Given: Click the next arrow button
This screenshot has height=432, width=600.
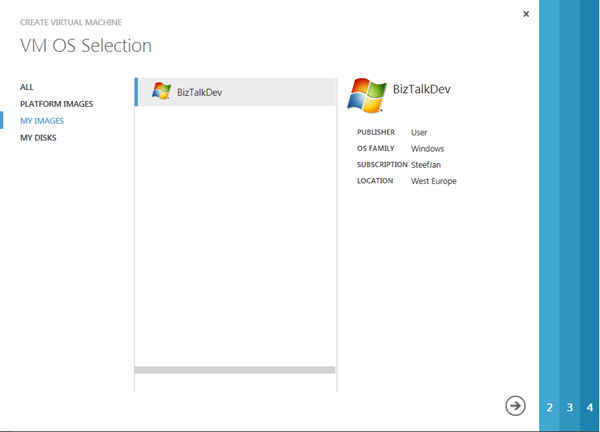Looking at the screenshot, I should pos(515,405).
